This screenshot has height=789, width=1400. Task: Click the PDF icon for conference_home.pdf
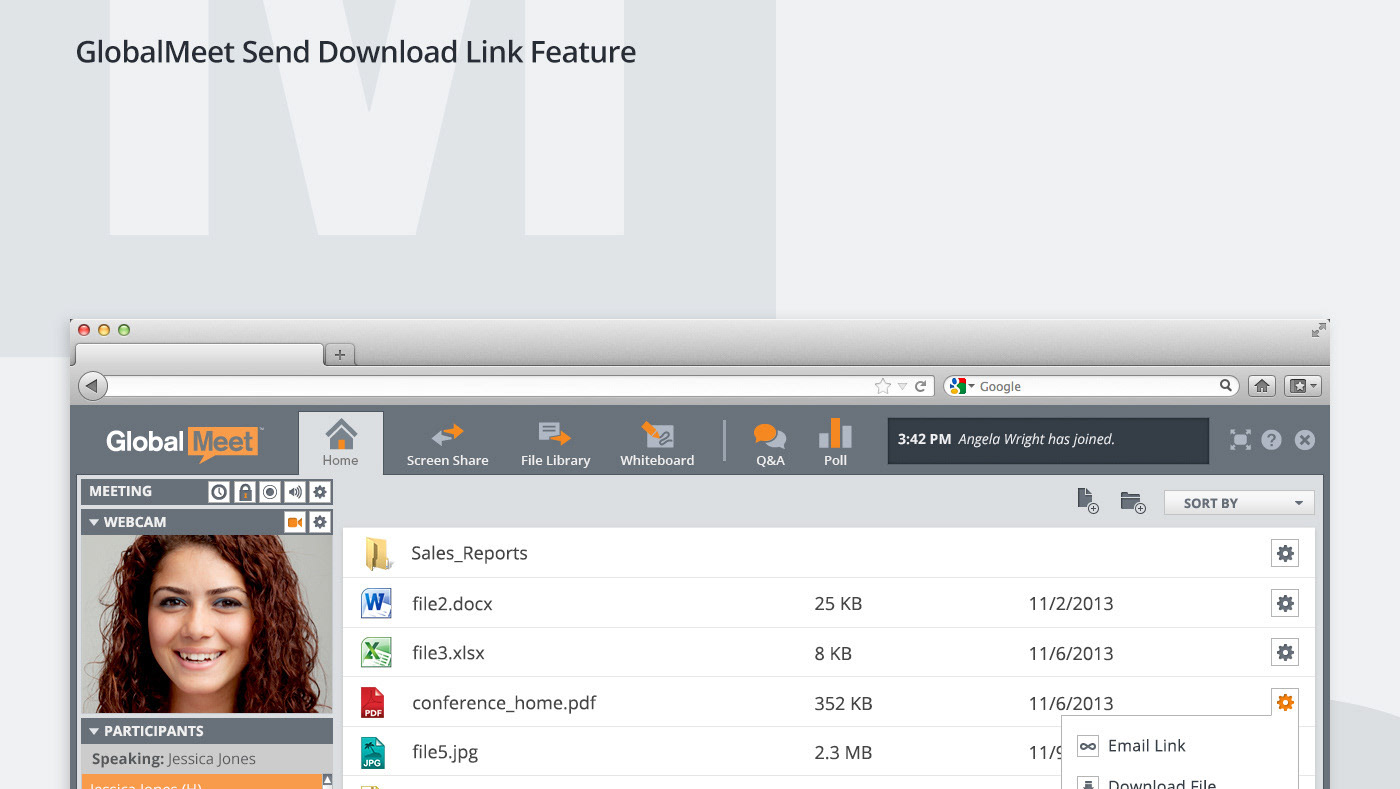tap(373, 703)
